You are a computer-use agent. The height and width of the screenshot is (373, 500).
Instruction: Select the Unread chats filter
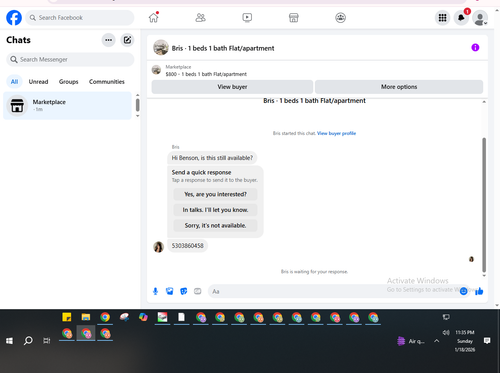(38, 82)
